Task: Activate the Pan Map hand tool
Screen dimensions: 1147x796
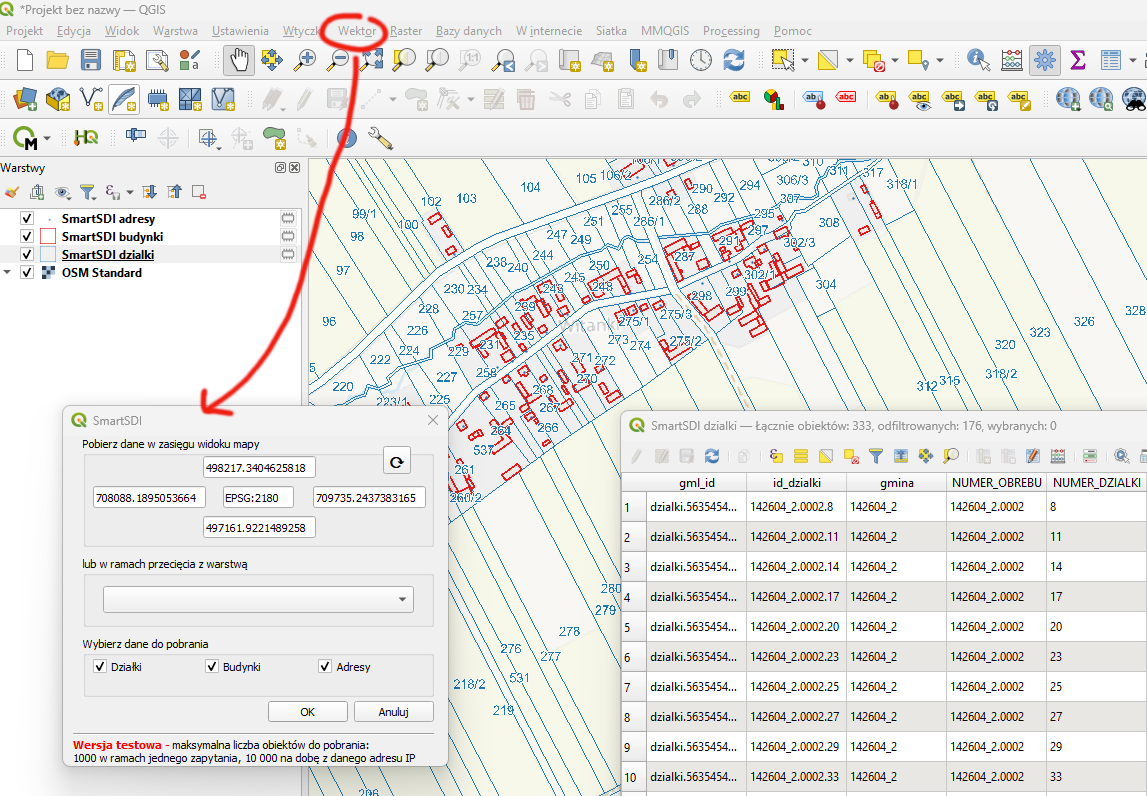Action: (239, 59)
